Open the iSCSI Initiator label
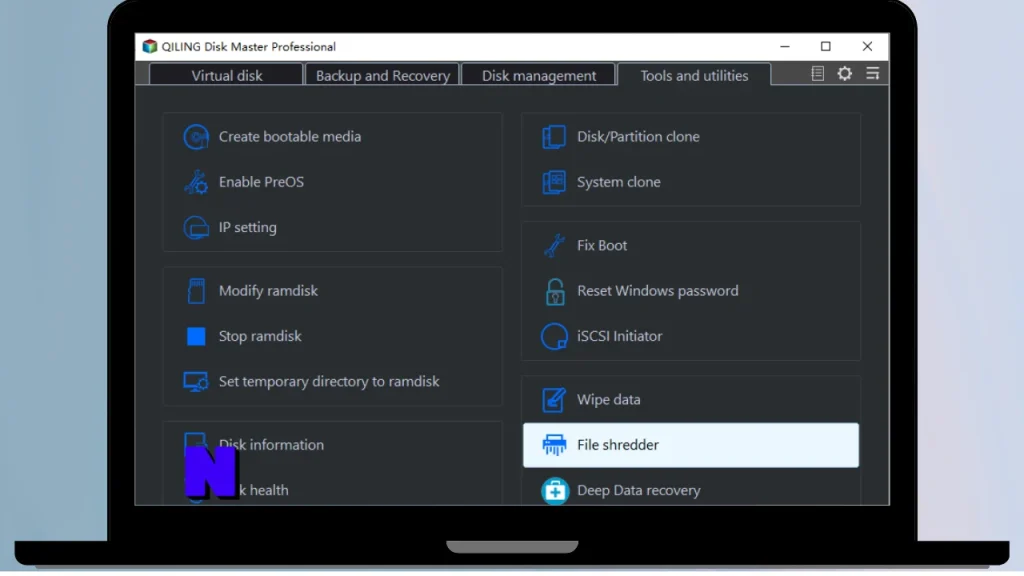This screenshot has height=576, width=1024. (x=619, y=336)
